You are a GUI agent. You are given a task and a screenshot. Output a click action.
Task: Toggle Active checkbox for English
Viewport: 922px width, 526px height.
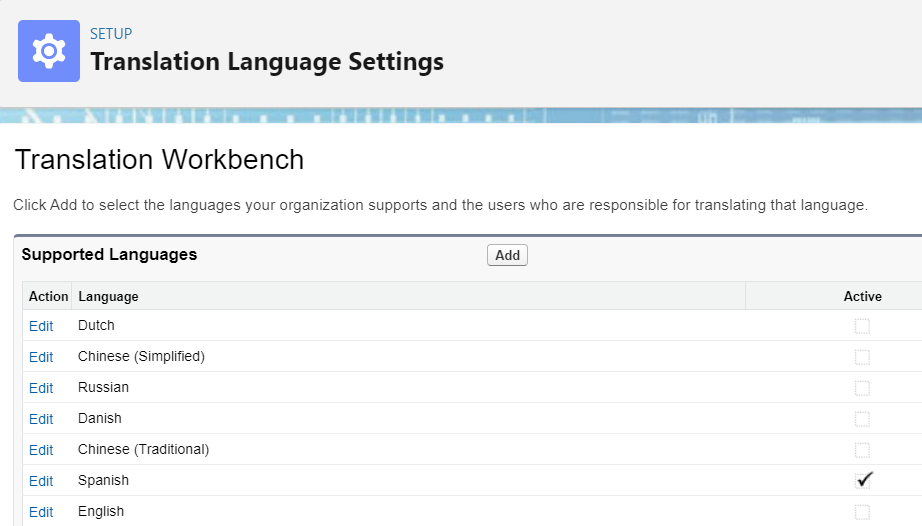click(862, 512)
